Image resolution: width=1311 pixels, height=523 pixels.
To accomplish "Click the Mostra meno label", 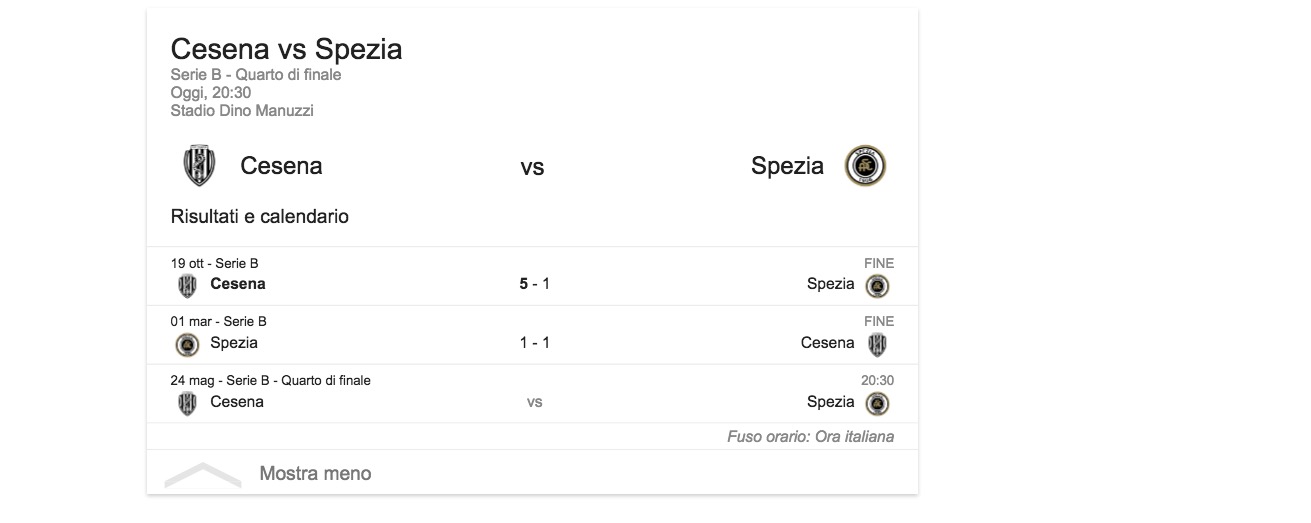I will pos(315,474).
